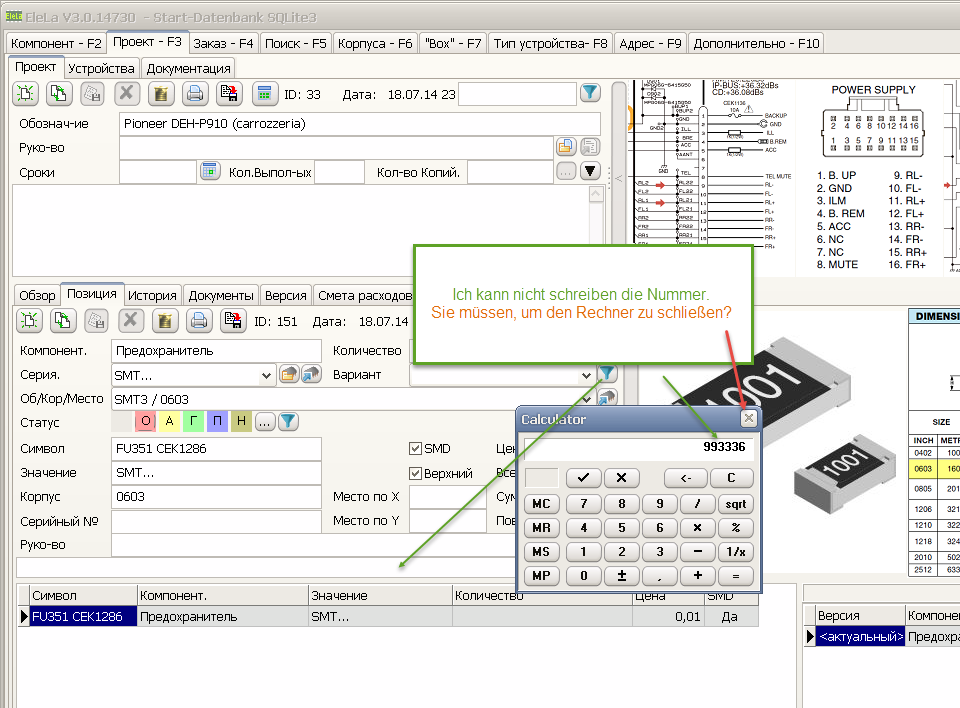The width and height of the screenshot is (960, 708).
Task: Click the power supply schematic thumbnail
Action: click(x=874, y=177)
